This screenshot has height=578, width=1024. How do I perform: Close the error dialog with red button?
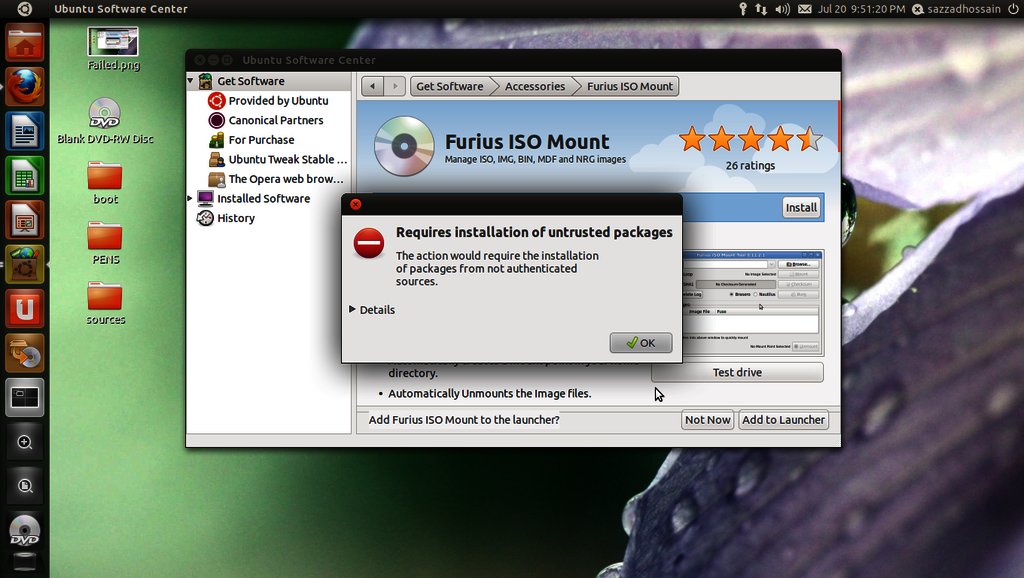pos(355,204)
